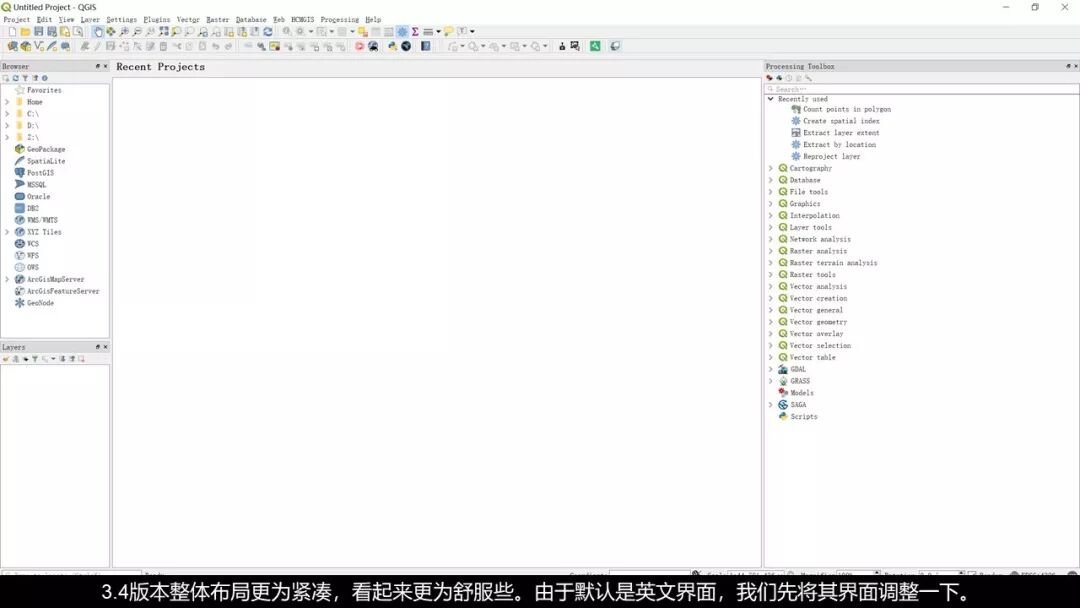Image resolution: width=1080 pixels, height=608 pixels.
Task: Click the Open Project folder icon
Action: (x=25, y=32)
